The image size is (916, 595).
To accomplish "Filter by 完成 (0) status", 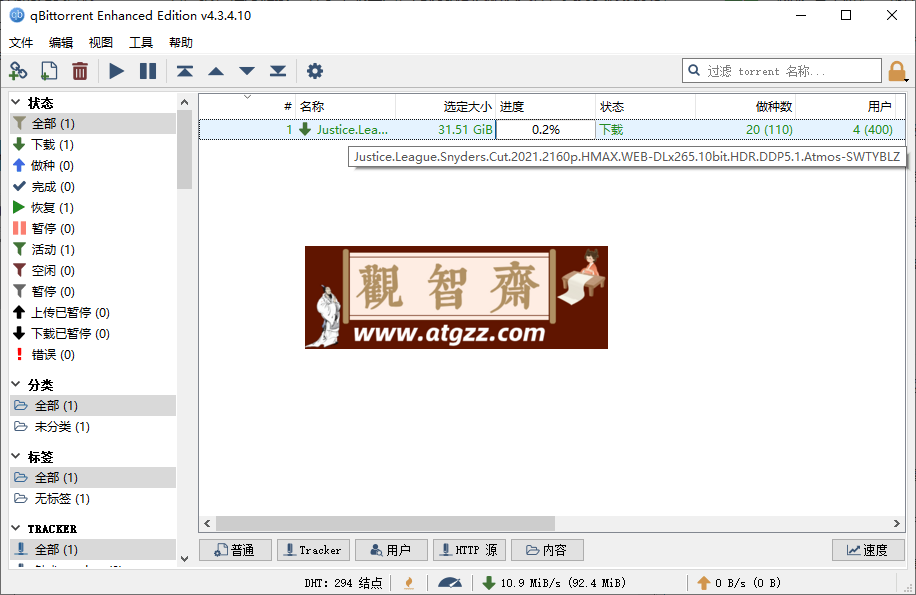I will [x=93, y=186].
